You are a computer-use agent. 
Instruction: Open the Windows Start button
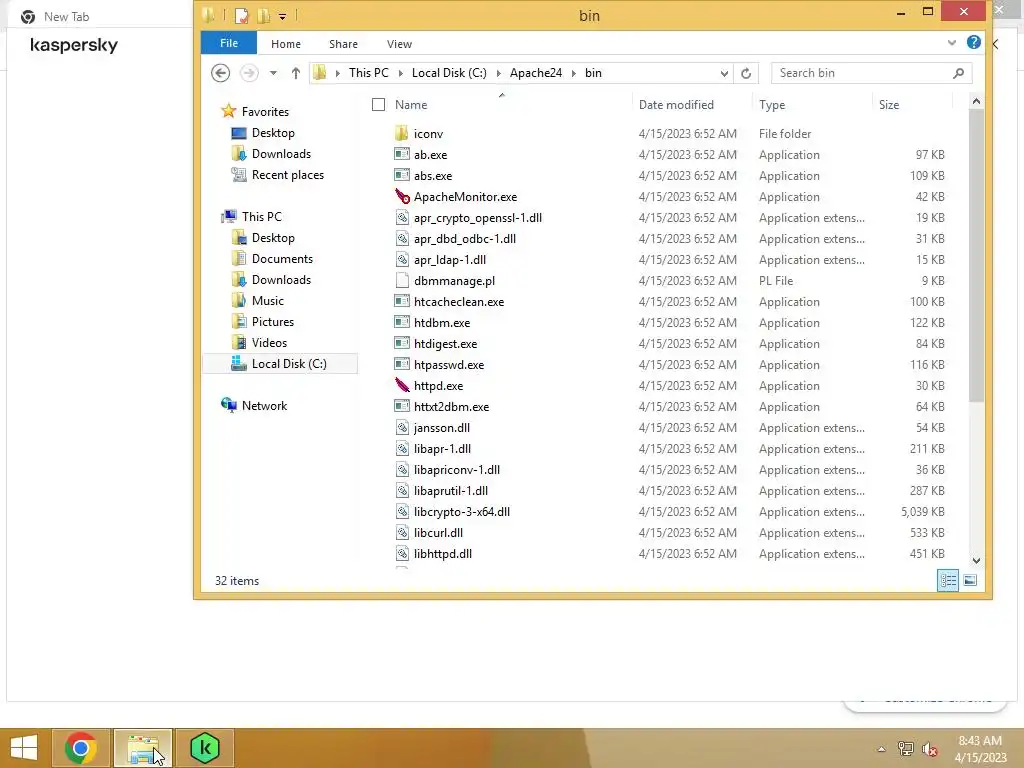point(24,748)
